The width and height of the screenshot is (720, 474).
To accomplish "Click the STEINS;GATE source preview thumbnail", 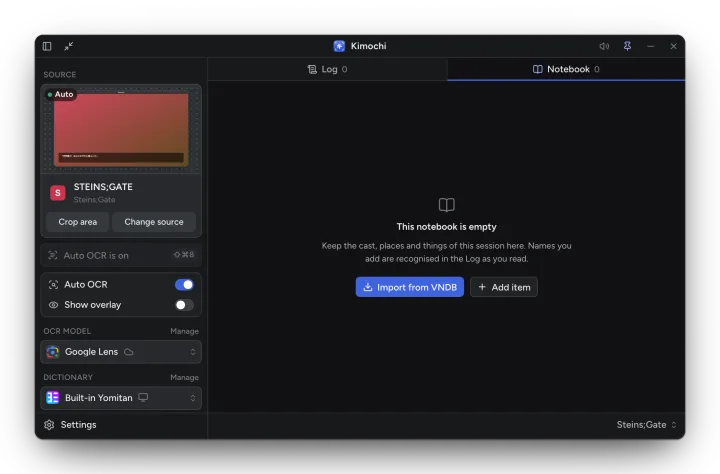I will 121,129.
